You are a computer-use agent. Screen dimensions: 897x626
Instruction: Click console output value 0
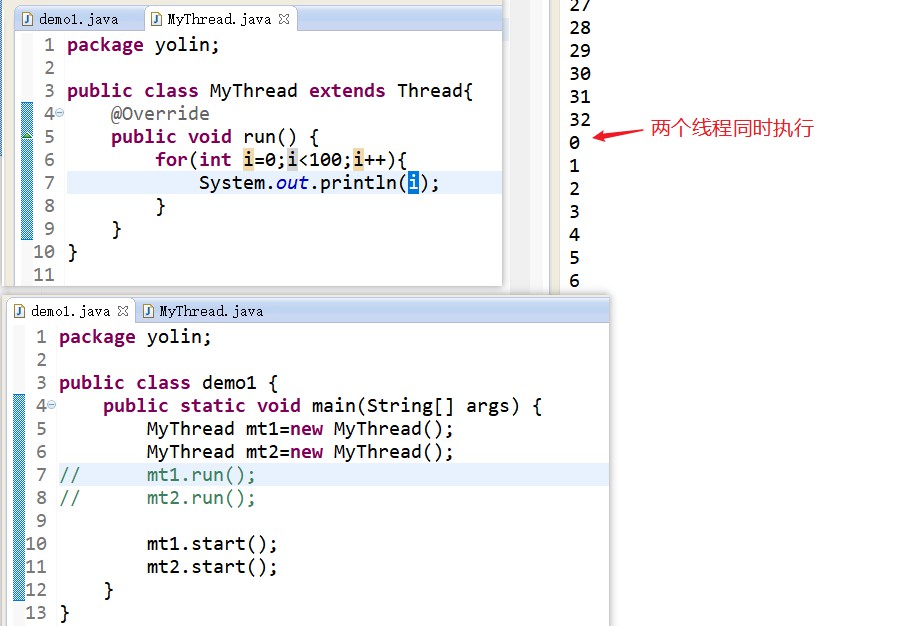click(574, 142)
